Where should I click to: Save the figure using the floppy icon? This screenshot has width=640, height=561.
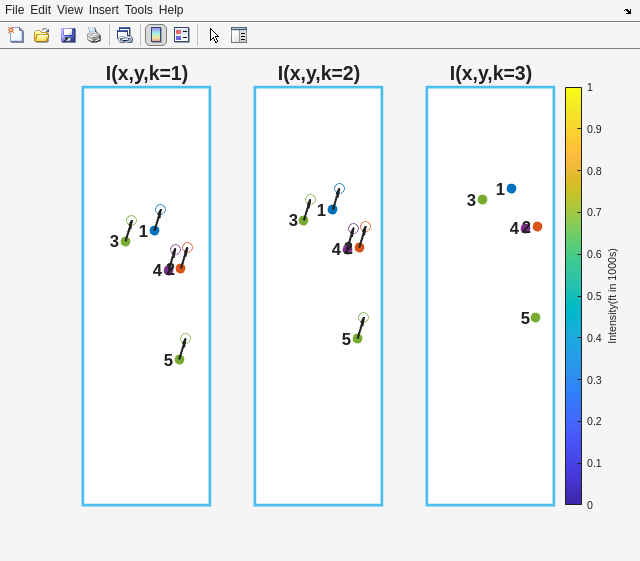pyautogui.click(x=68, y=35)
